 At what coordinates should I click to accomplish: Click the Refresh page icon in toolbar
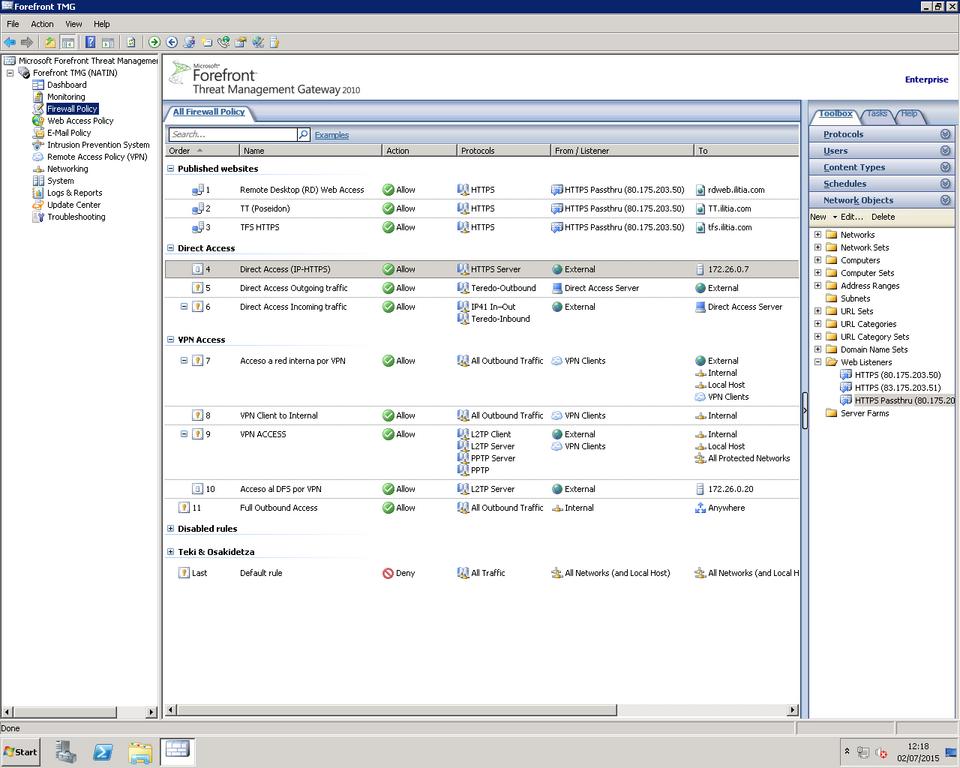pos(131,42)
